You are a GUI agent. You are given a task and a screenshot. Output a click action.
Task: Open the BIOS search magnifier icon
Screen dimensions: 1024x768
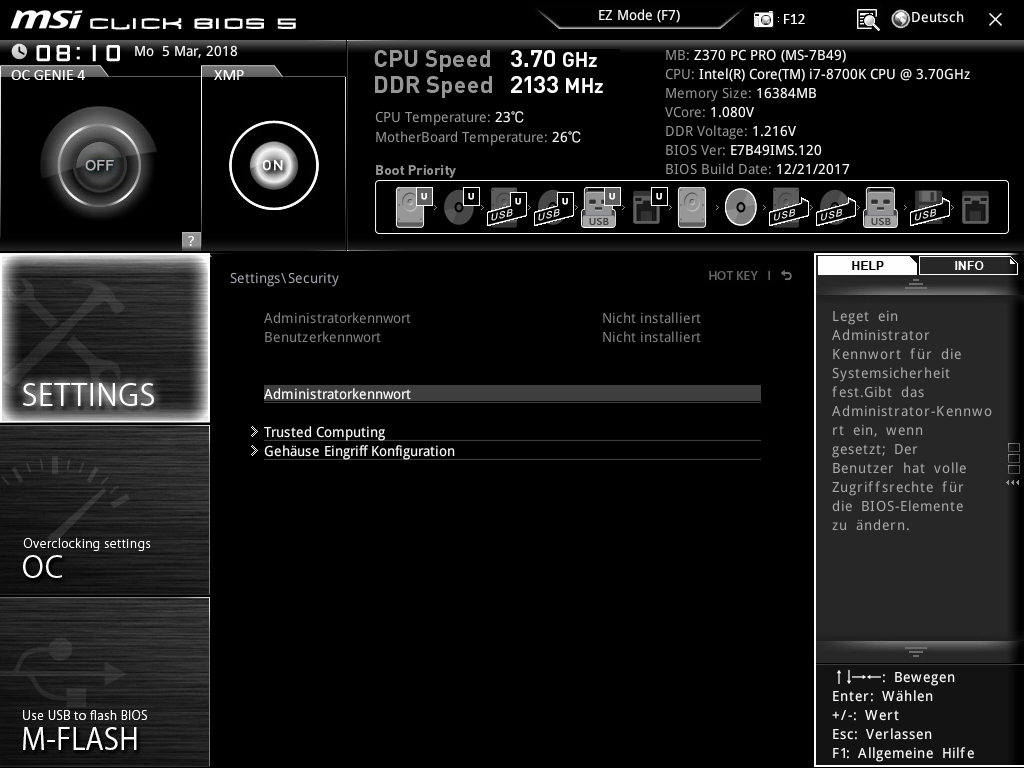[x=868, y=20]
